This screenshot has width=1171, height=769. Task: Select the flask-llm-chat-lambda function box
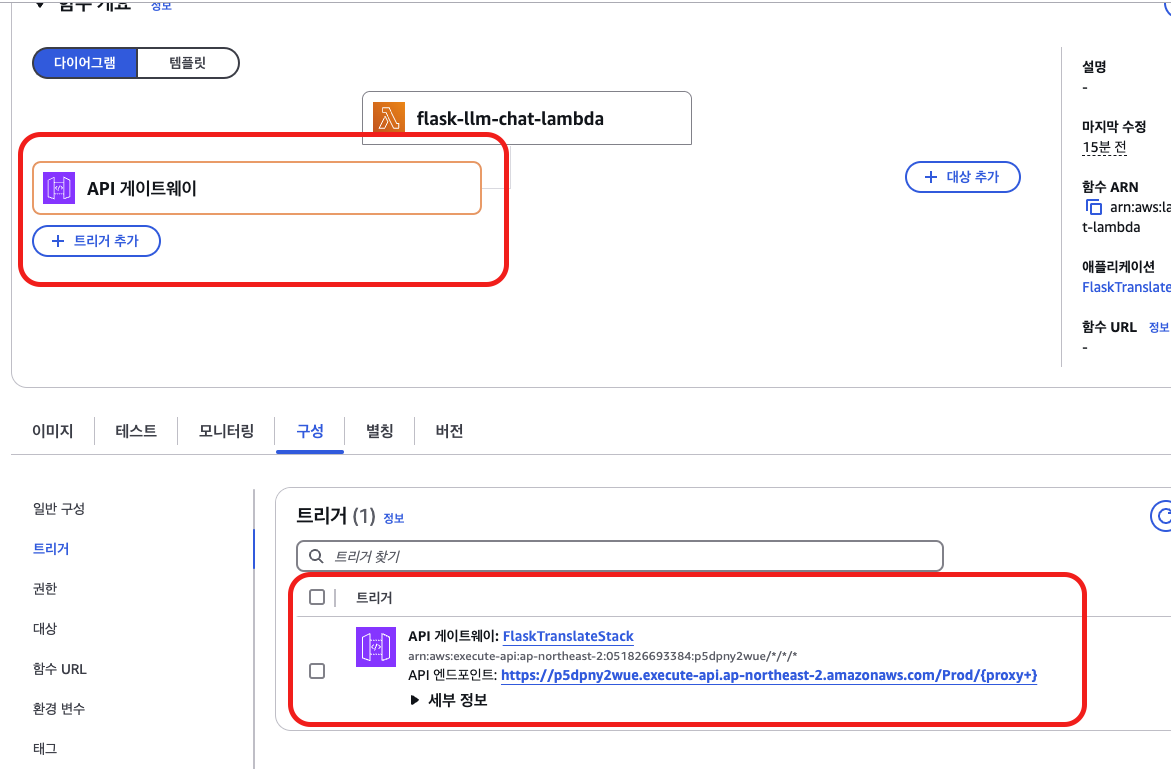coord(527,118)
